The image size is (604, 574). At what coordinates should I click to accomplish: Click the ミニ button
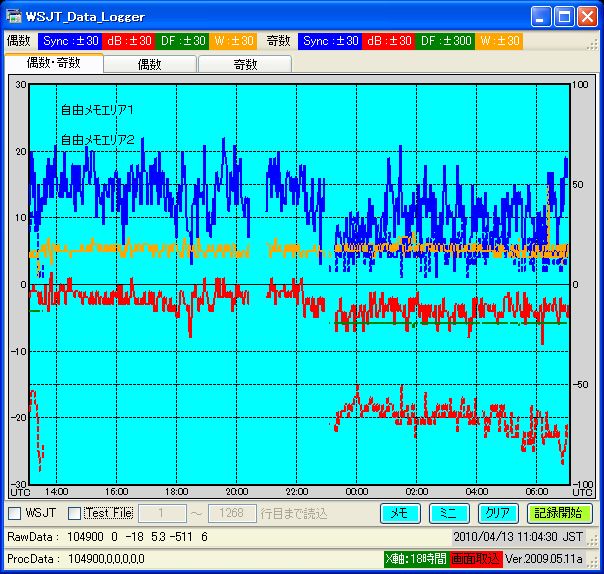[x=449, y=513]
